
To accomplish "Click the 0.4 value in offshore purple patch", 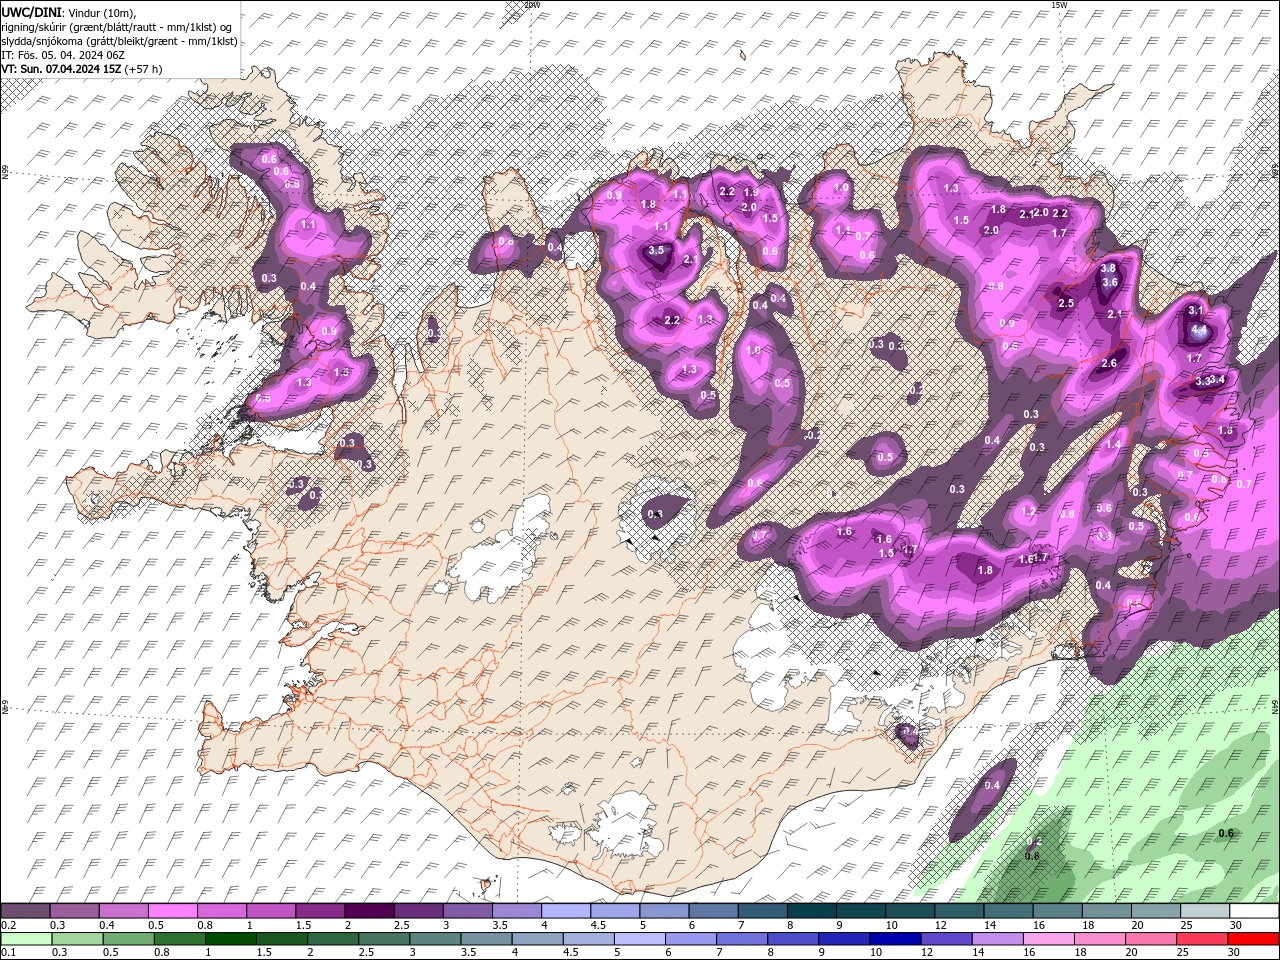I will [992, 786].
